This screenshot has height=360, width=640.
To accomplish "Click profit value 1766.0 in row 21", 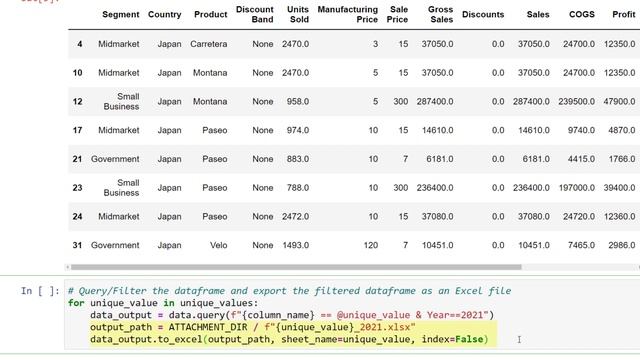I will tap(622, 159).
